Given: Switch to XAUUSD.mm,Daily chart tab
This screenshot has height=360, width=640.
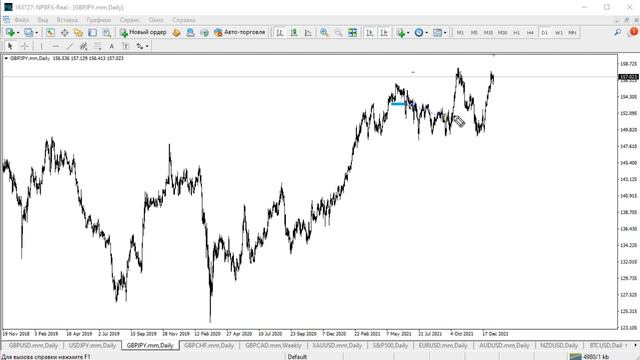Looking at the screenshot, I should tap(337, 345).
